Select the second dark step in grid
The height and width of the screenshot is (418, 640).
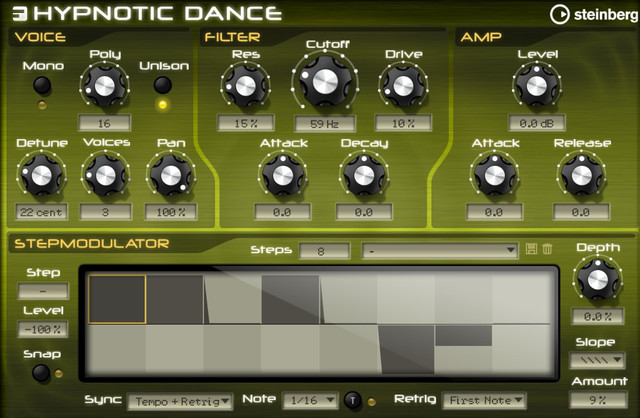175,299
